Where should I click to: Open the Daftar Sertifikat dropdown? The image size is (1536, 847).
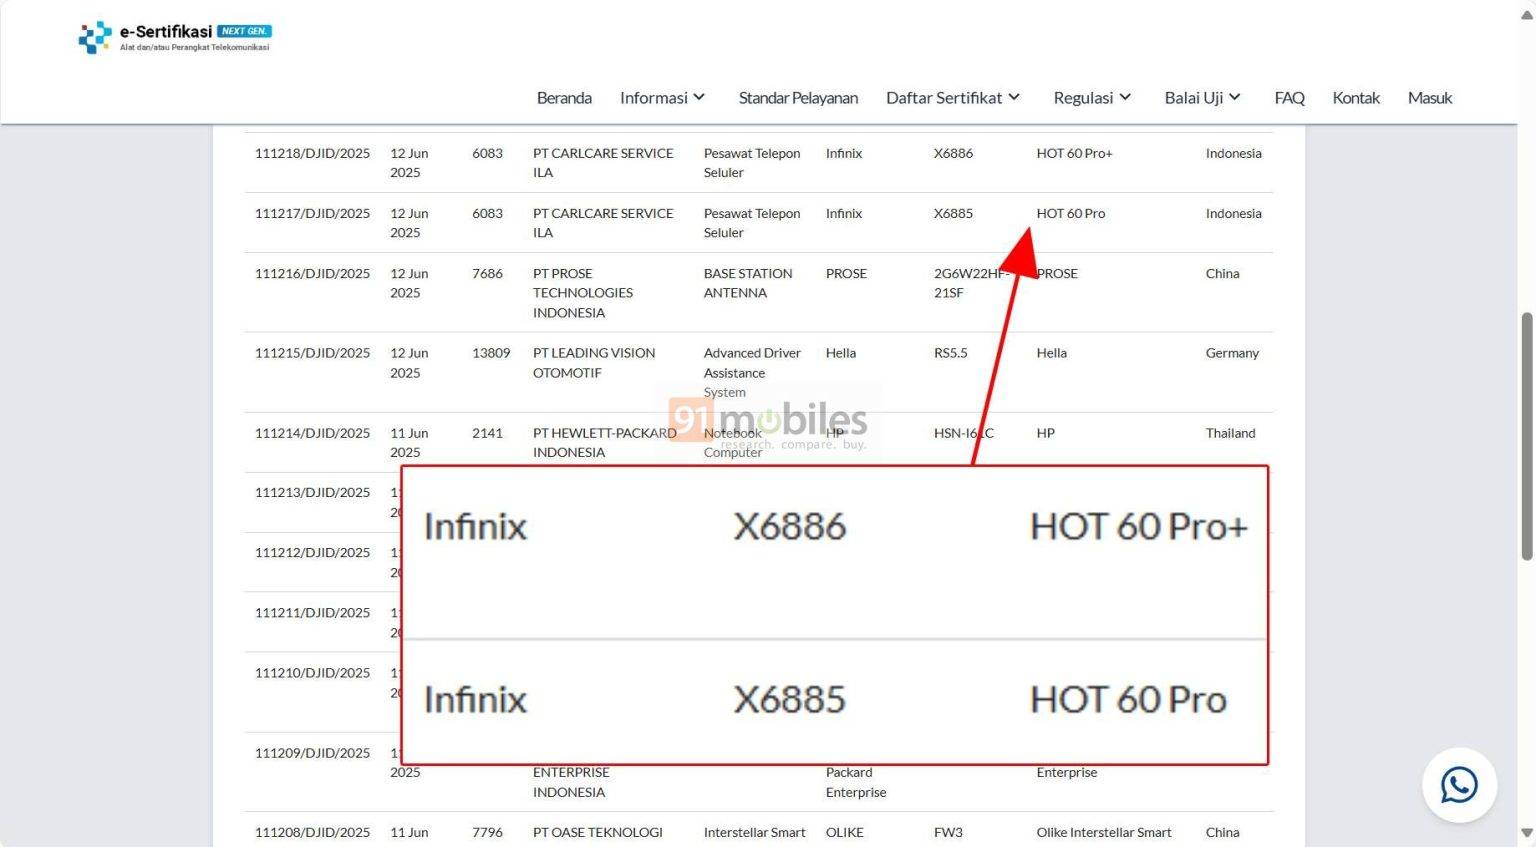pyautogui.click(x=951, y=97)
